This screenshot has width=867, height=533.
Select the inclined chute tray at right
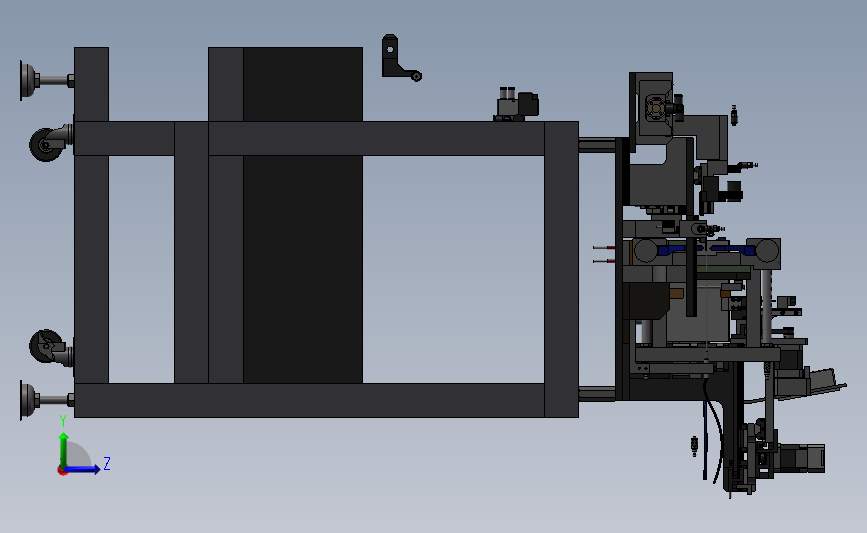click(x=811, y=384)
